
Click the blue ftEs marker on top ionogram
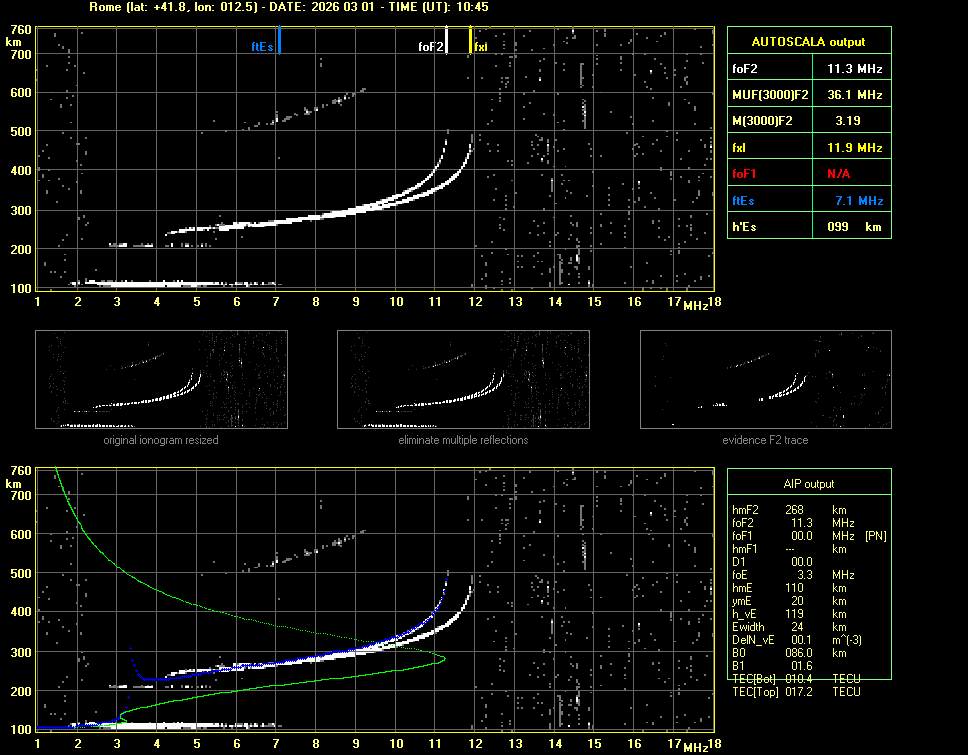[279, 40]
